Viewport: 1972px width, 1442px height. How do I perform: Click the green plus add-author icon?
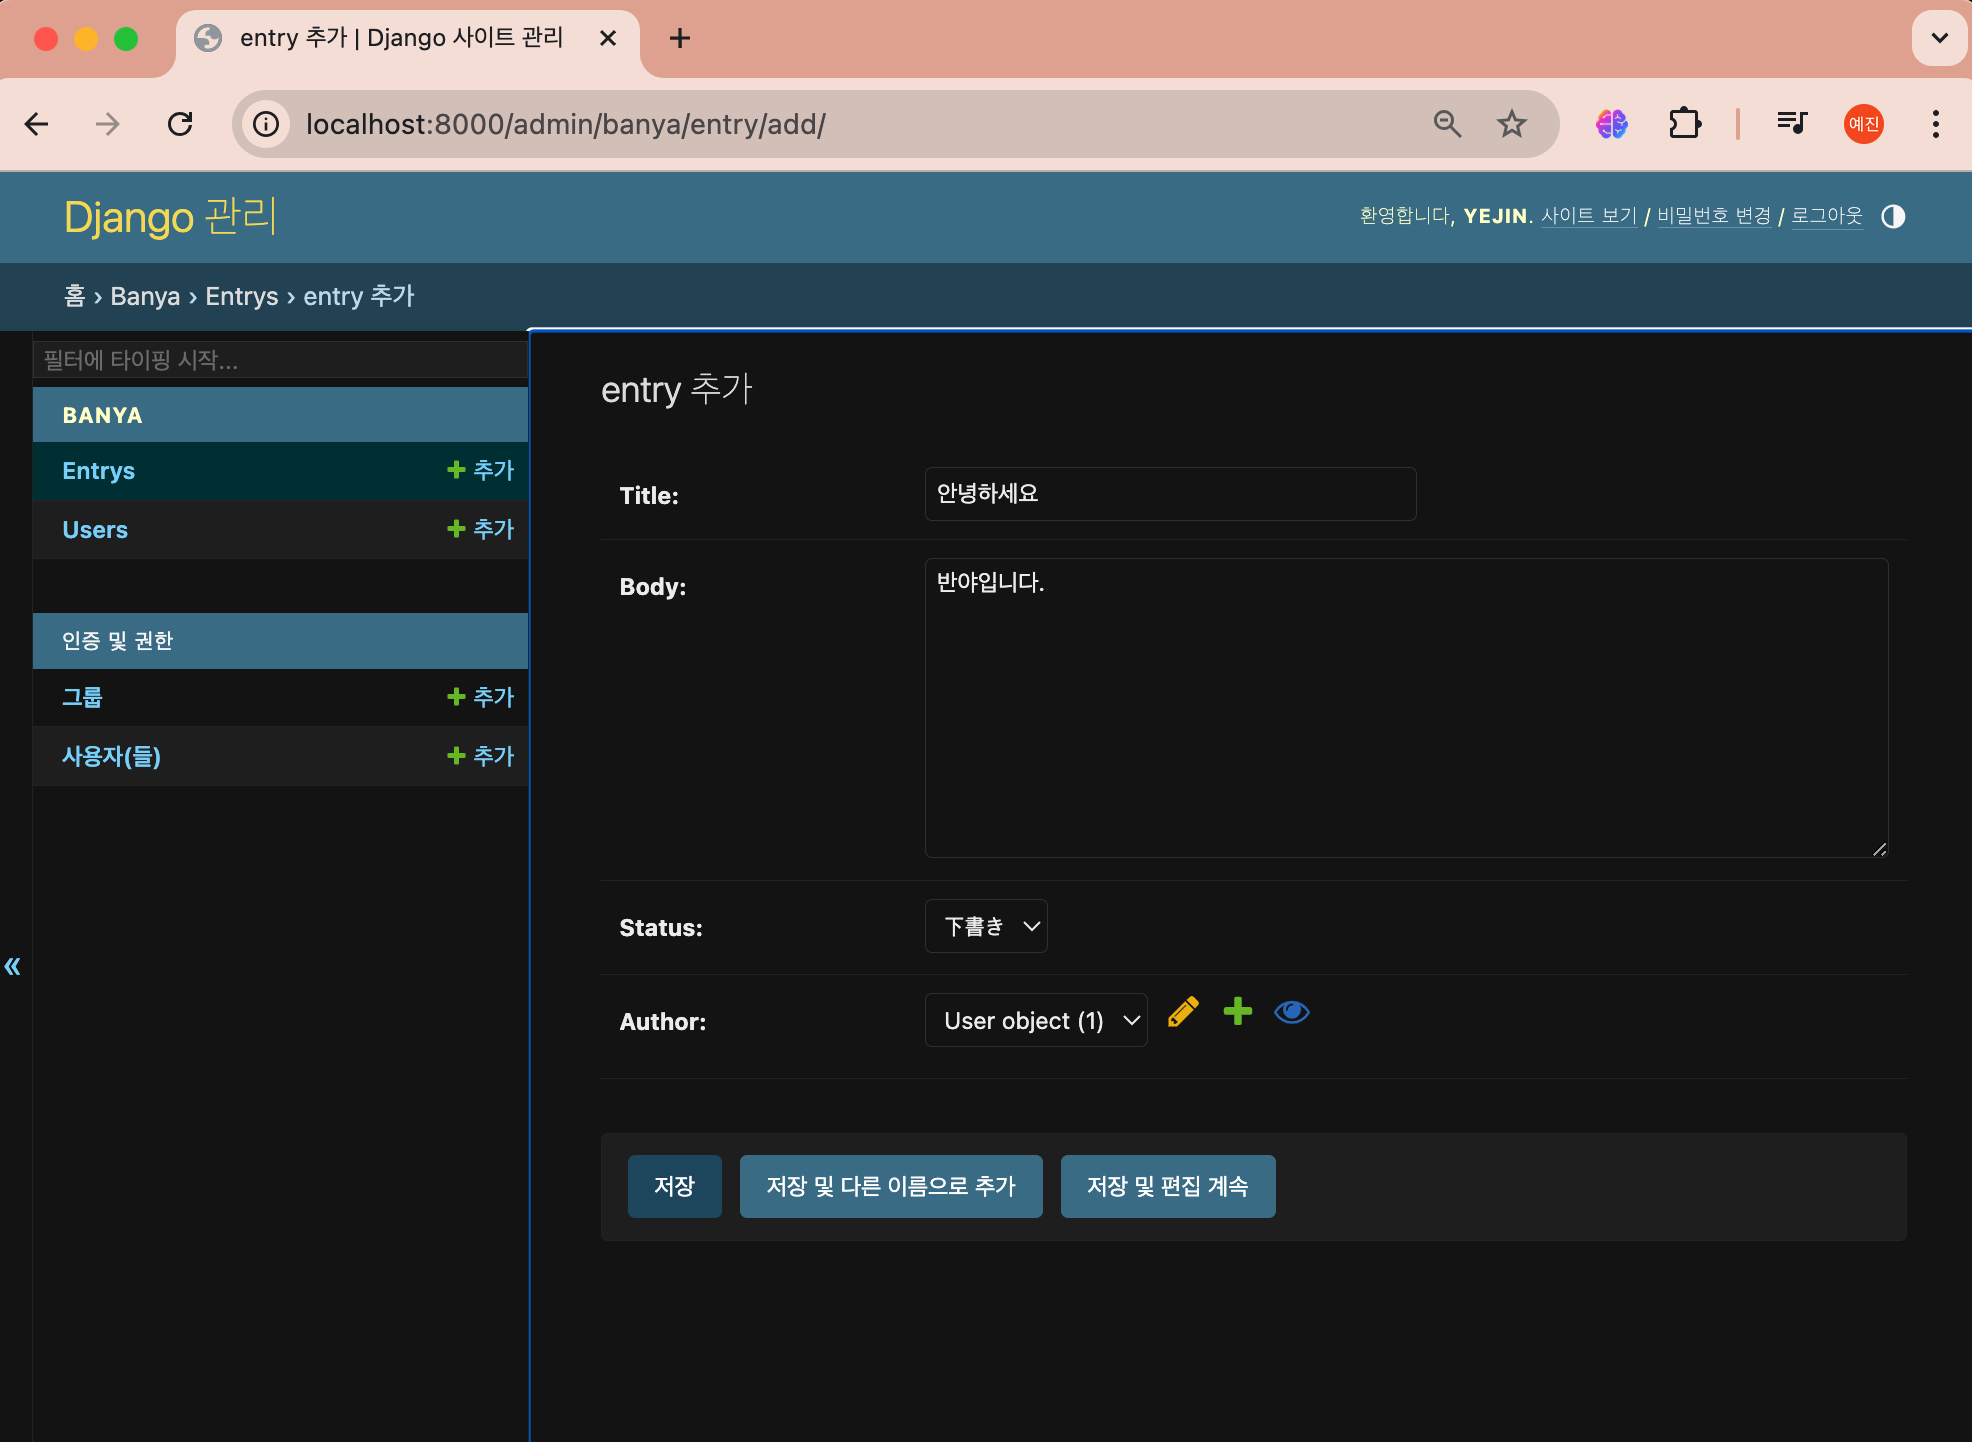(1238, 1011)
